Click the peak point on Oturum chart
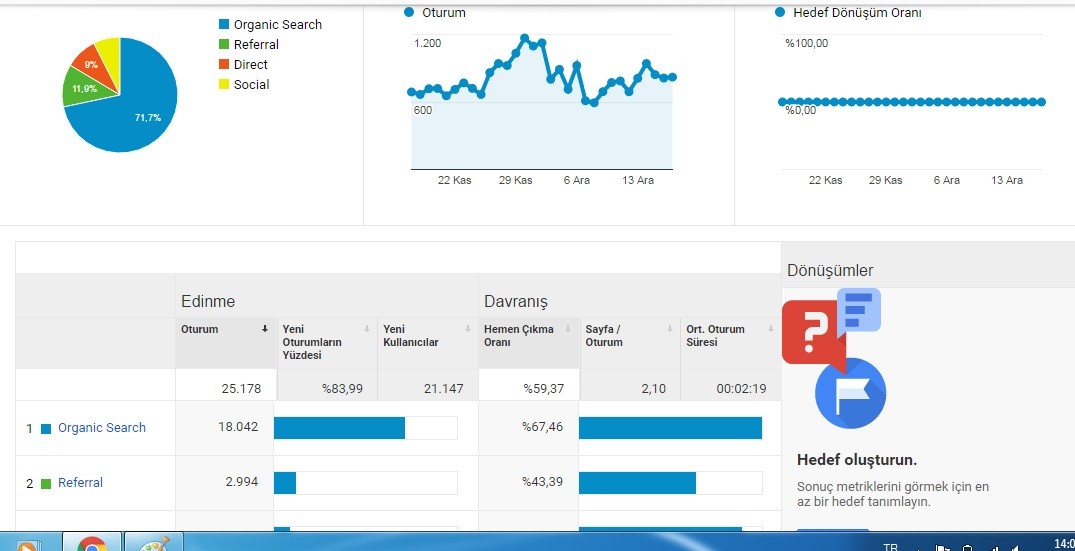The width and height of the screenshot is (1075, 551). [x=524, y=38]
